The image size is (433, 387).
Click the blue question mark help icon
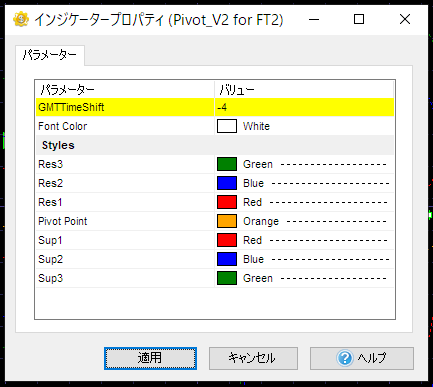pyautogui.click(x=345, y=358)
